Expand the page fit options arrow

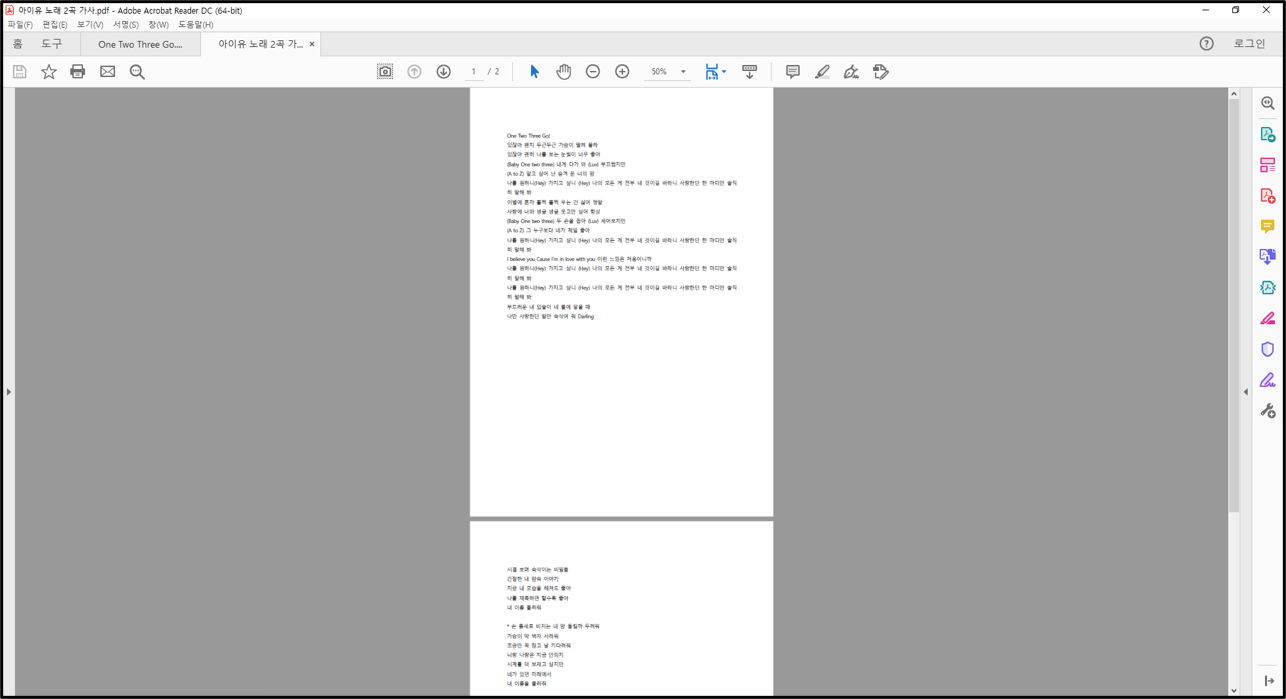pos(724,72)
